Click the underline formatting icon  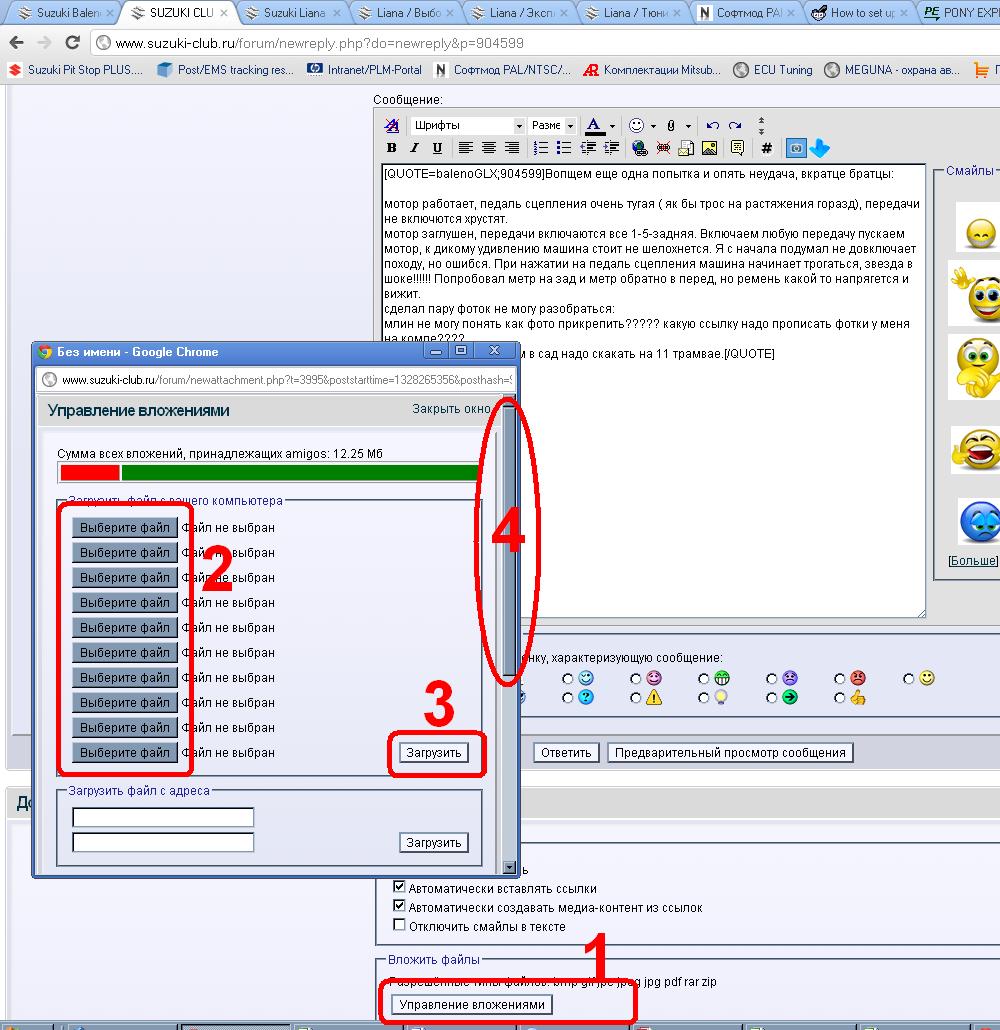437,148
